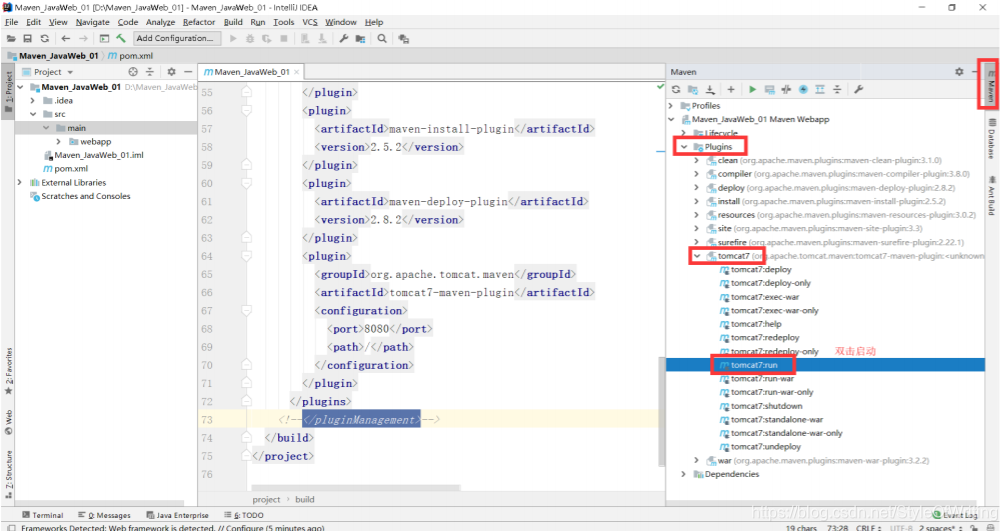Open Maven Settings wrench icon
This screenshot has height=531, width=1007.
[859, 89]
